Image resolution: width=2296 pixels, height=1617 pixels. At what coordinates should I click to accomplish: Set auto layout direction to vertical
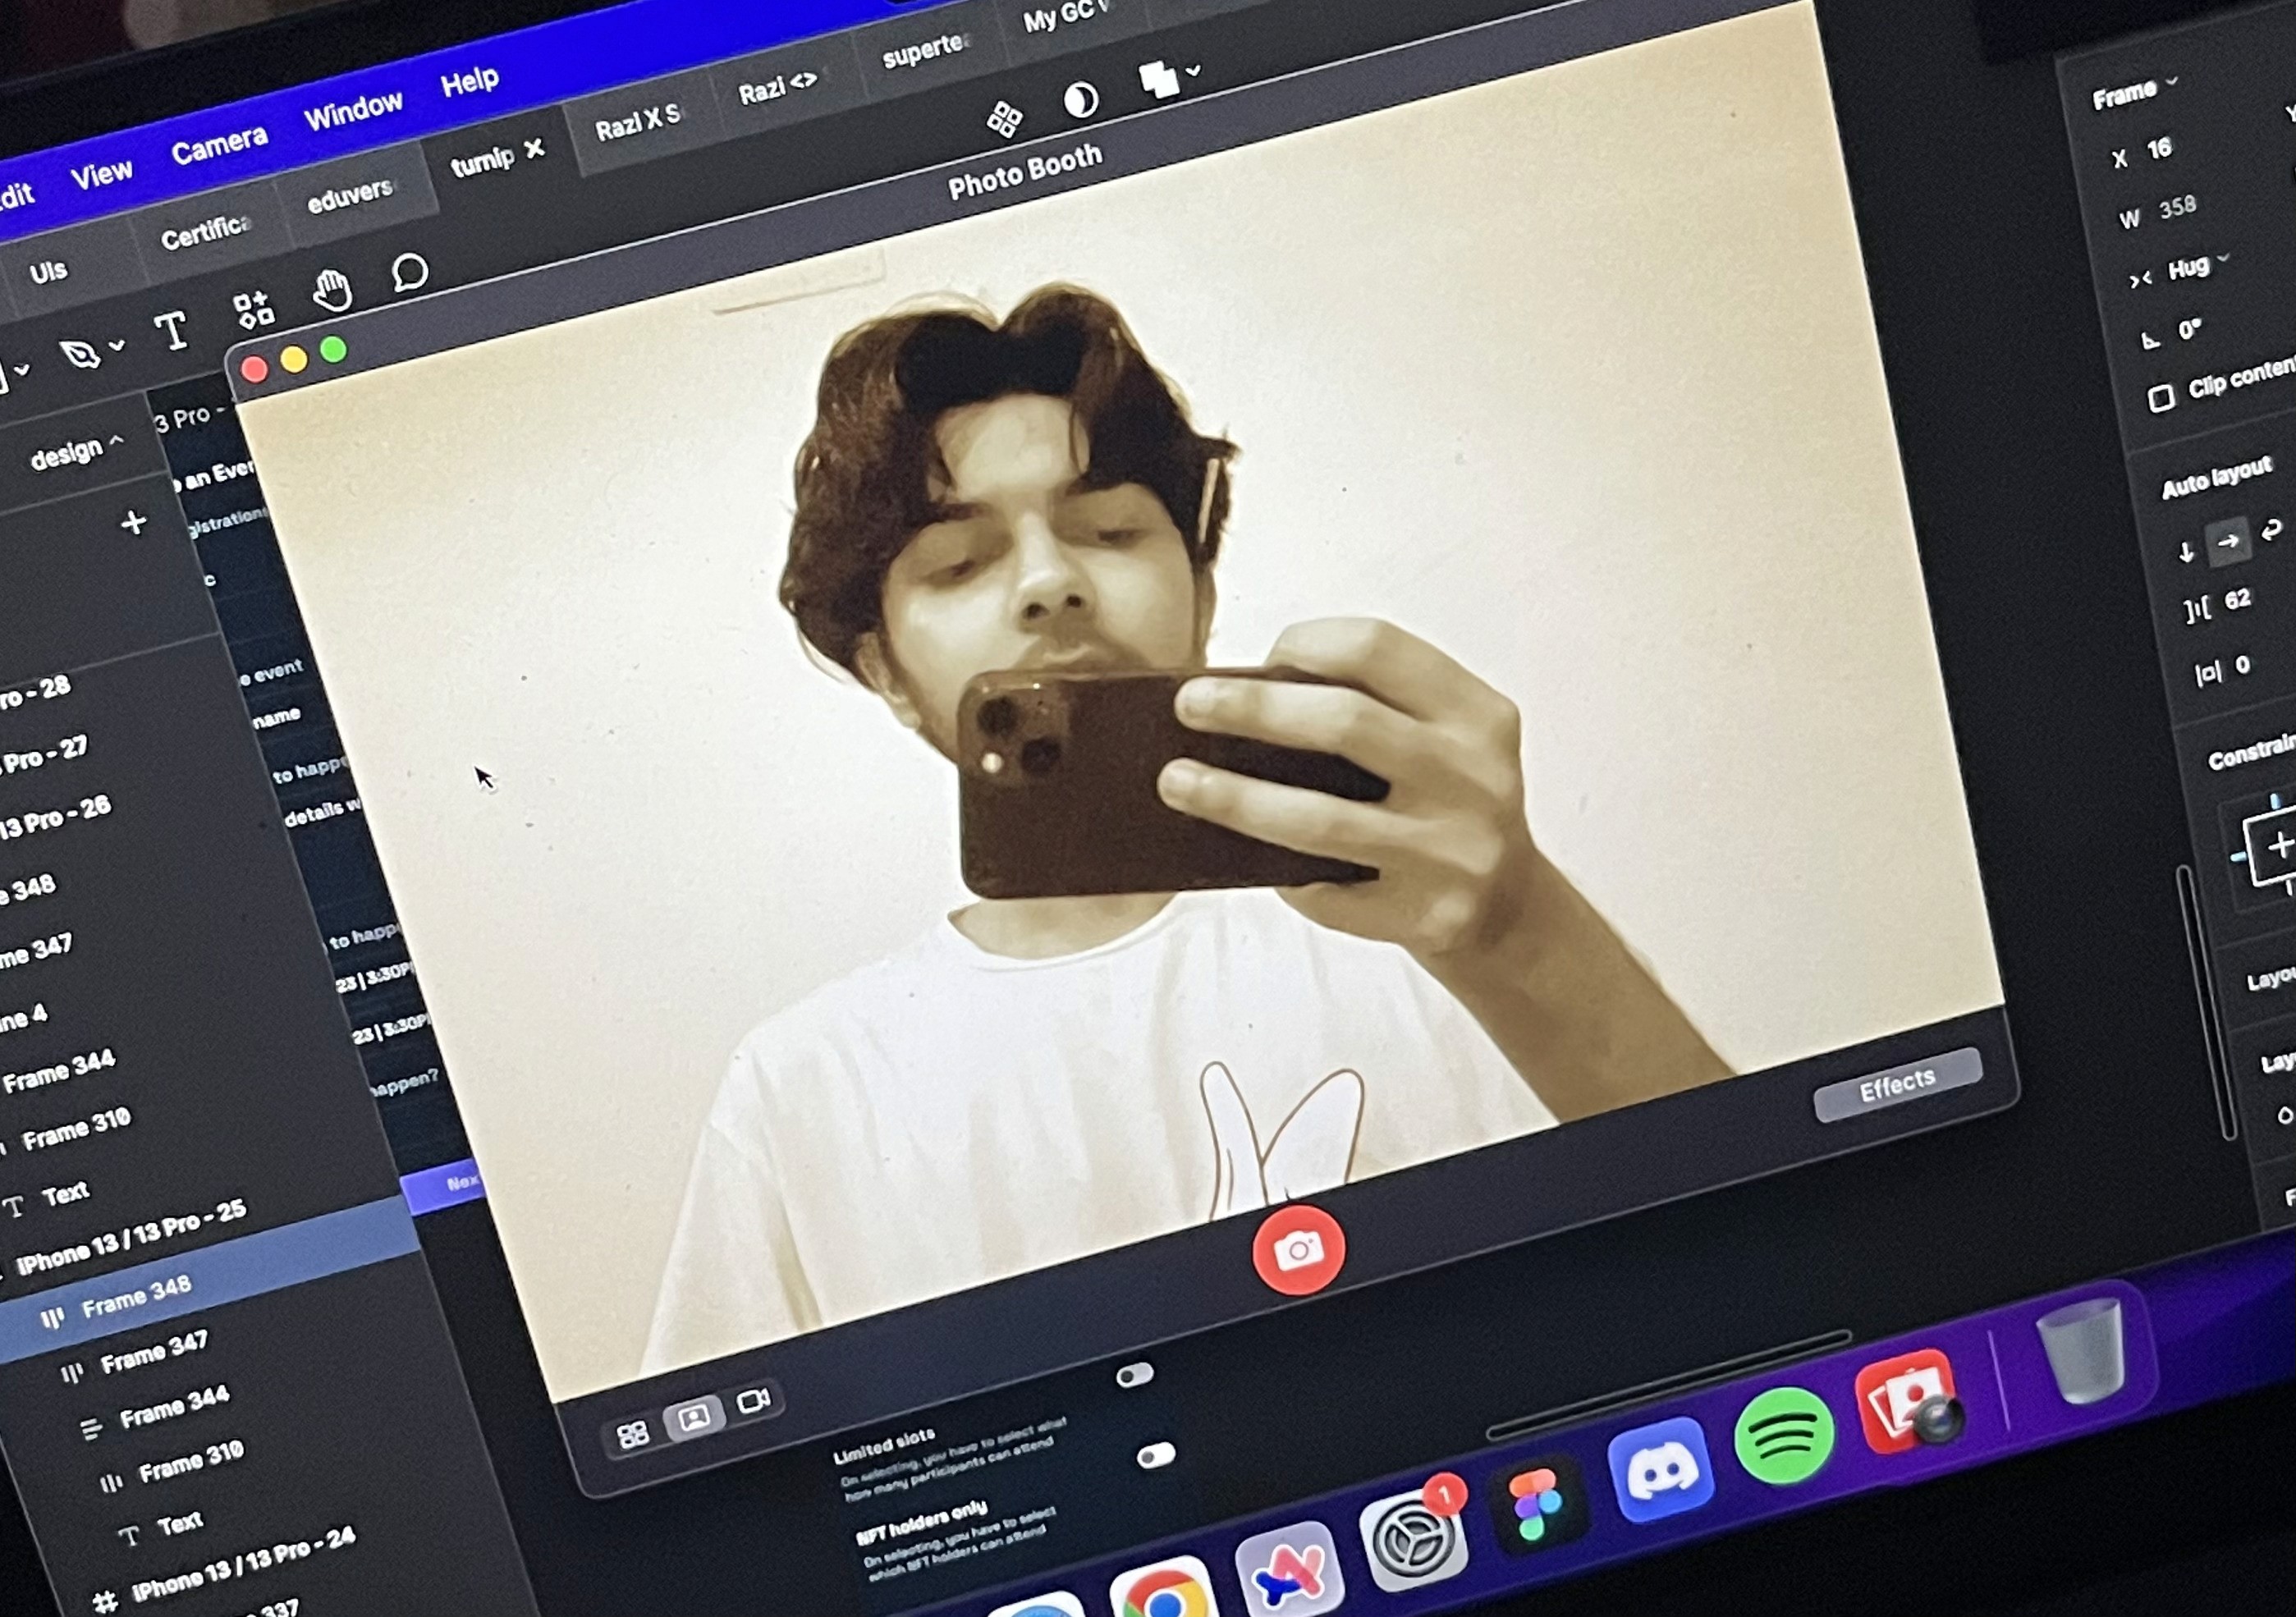[2185, 552]
